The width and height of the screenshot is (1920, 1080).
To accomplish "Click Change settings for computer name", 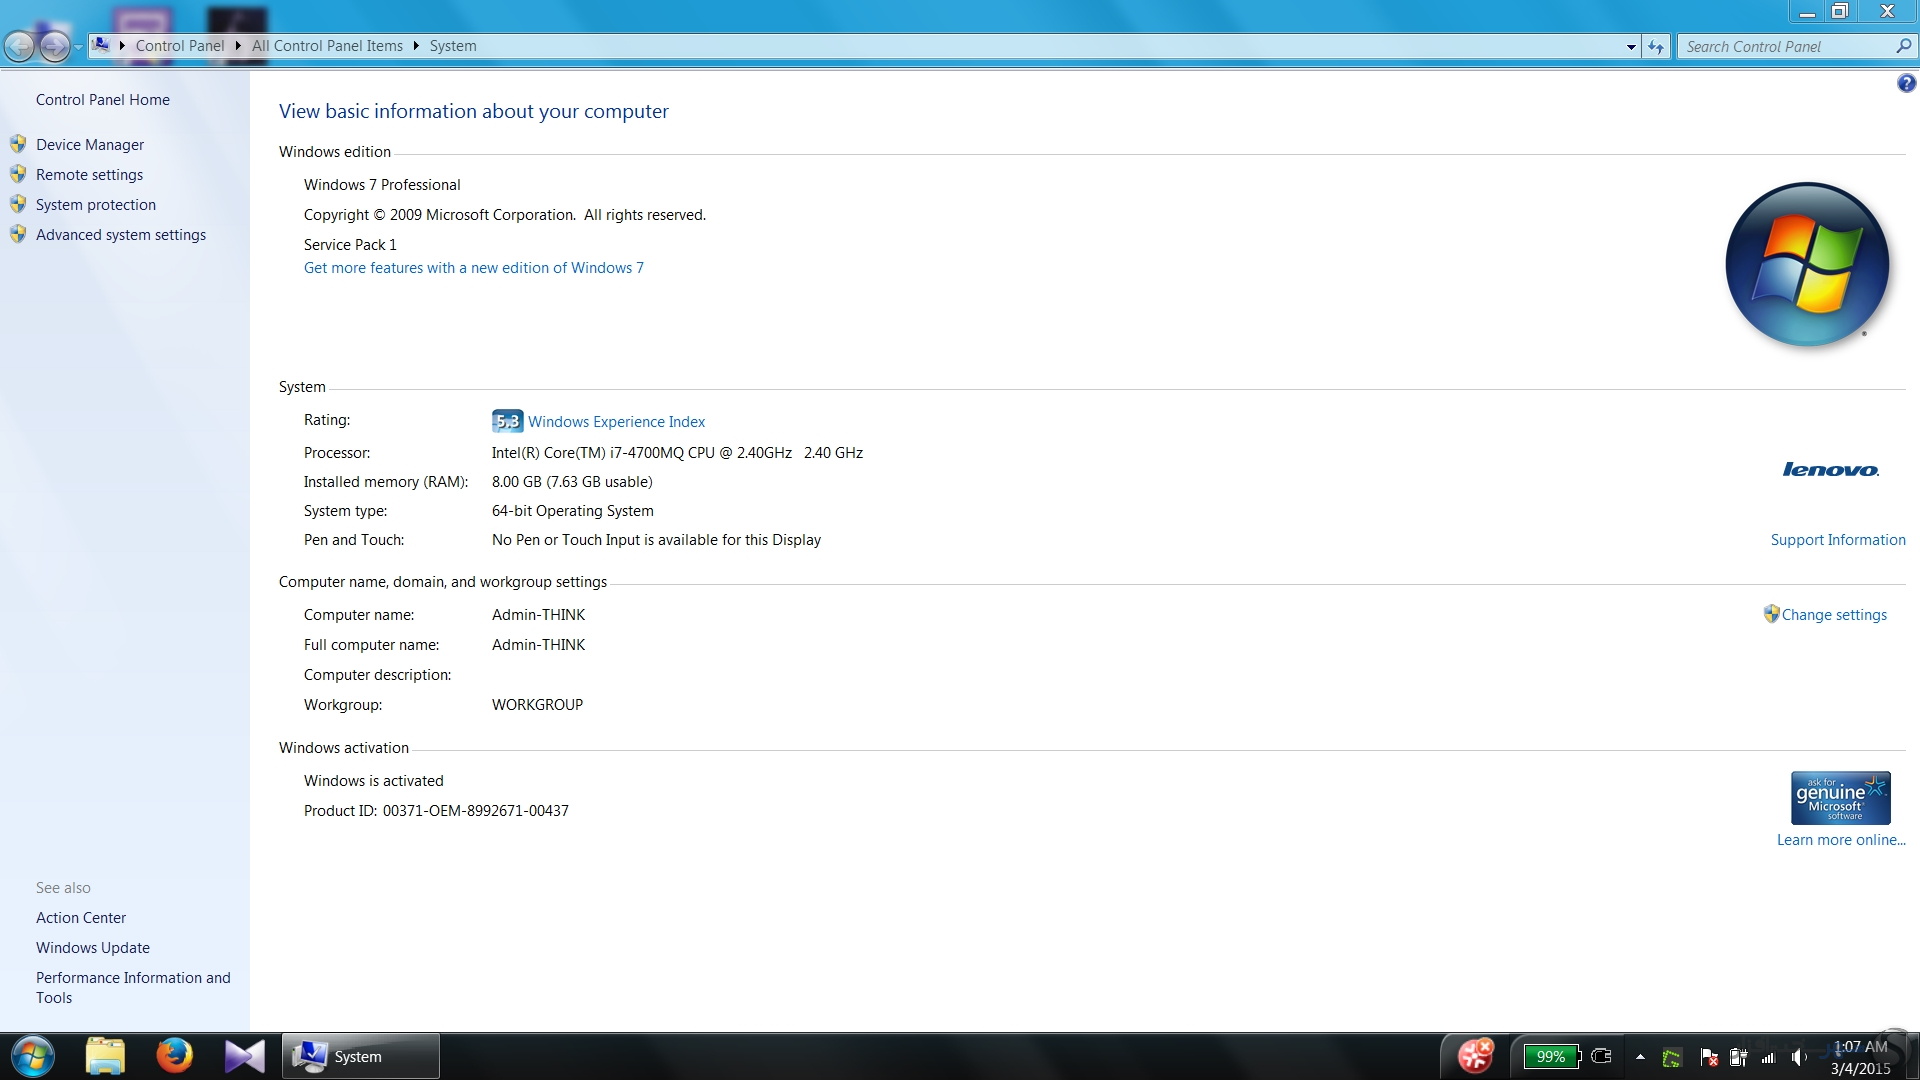I will coord(1834,615).
